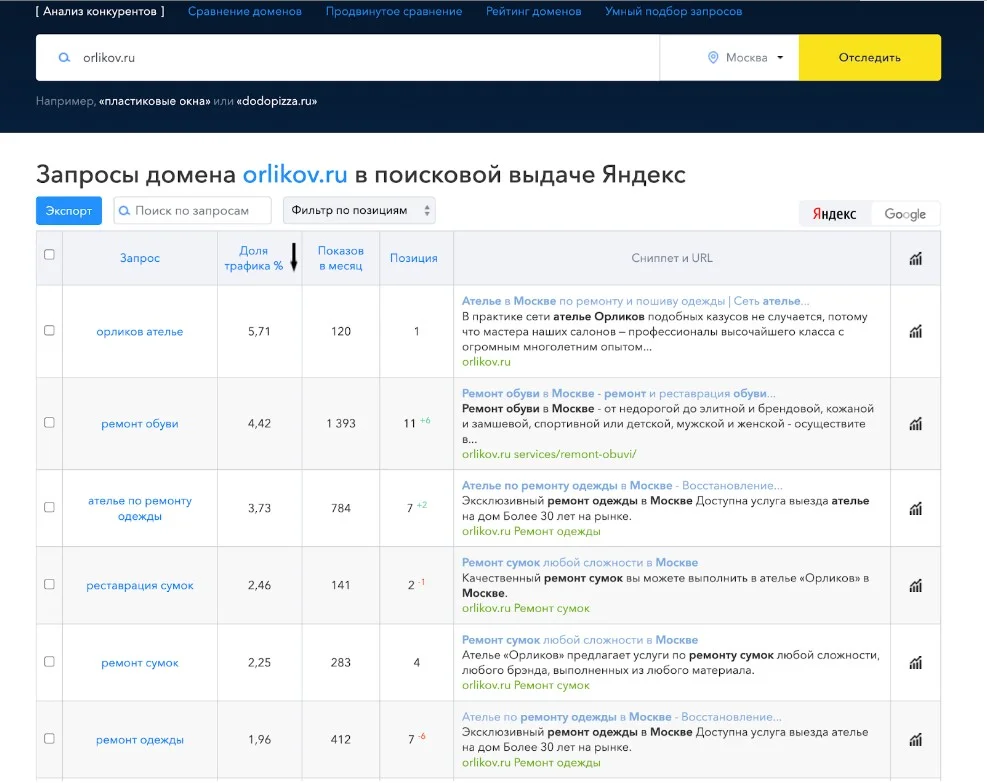Open chart icon for ремонт обуви row
Screen dimensions: 987x783
(915, 424)
